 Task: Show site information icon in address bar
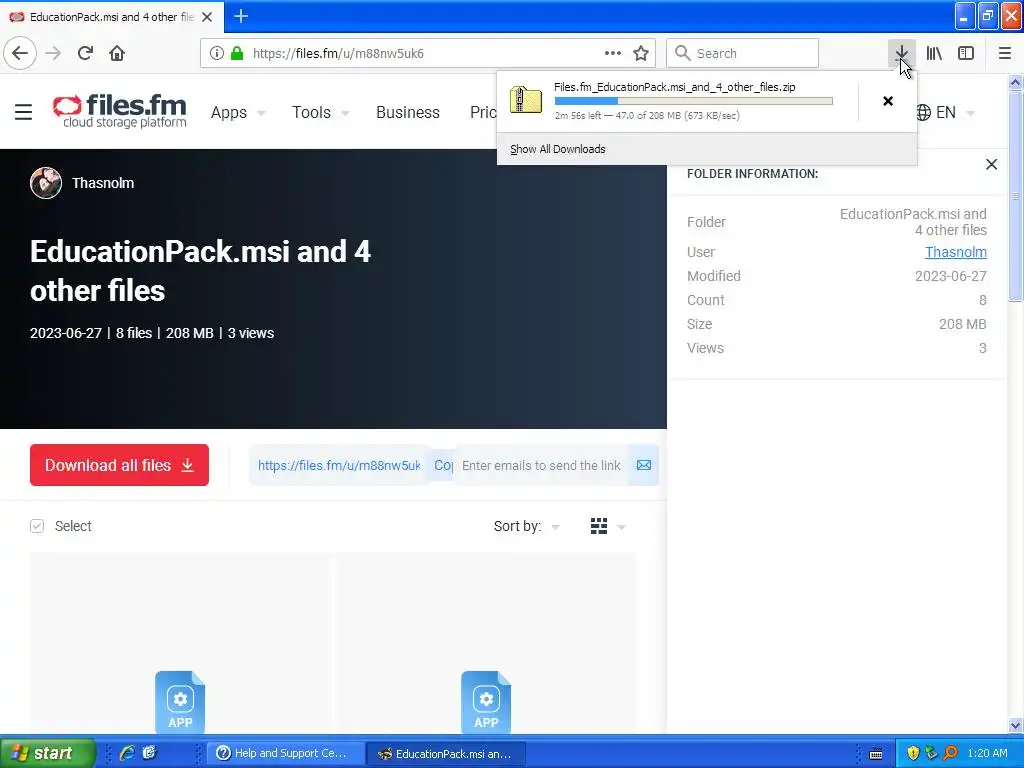click(217, 53)
